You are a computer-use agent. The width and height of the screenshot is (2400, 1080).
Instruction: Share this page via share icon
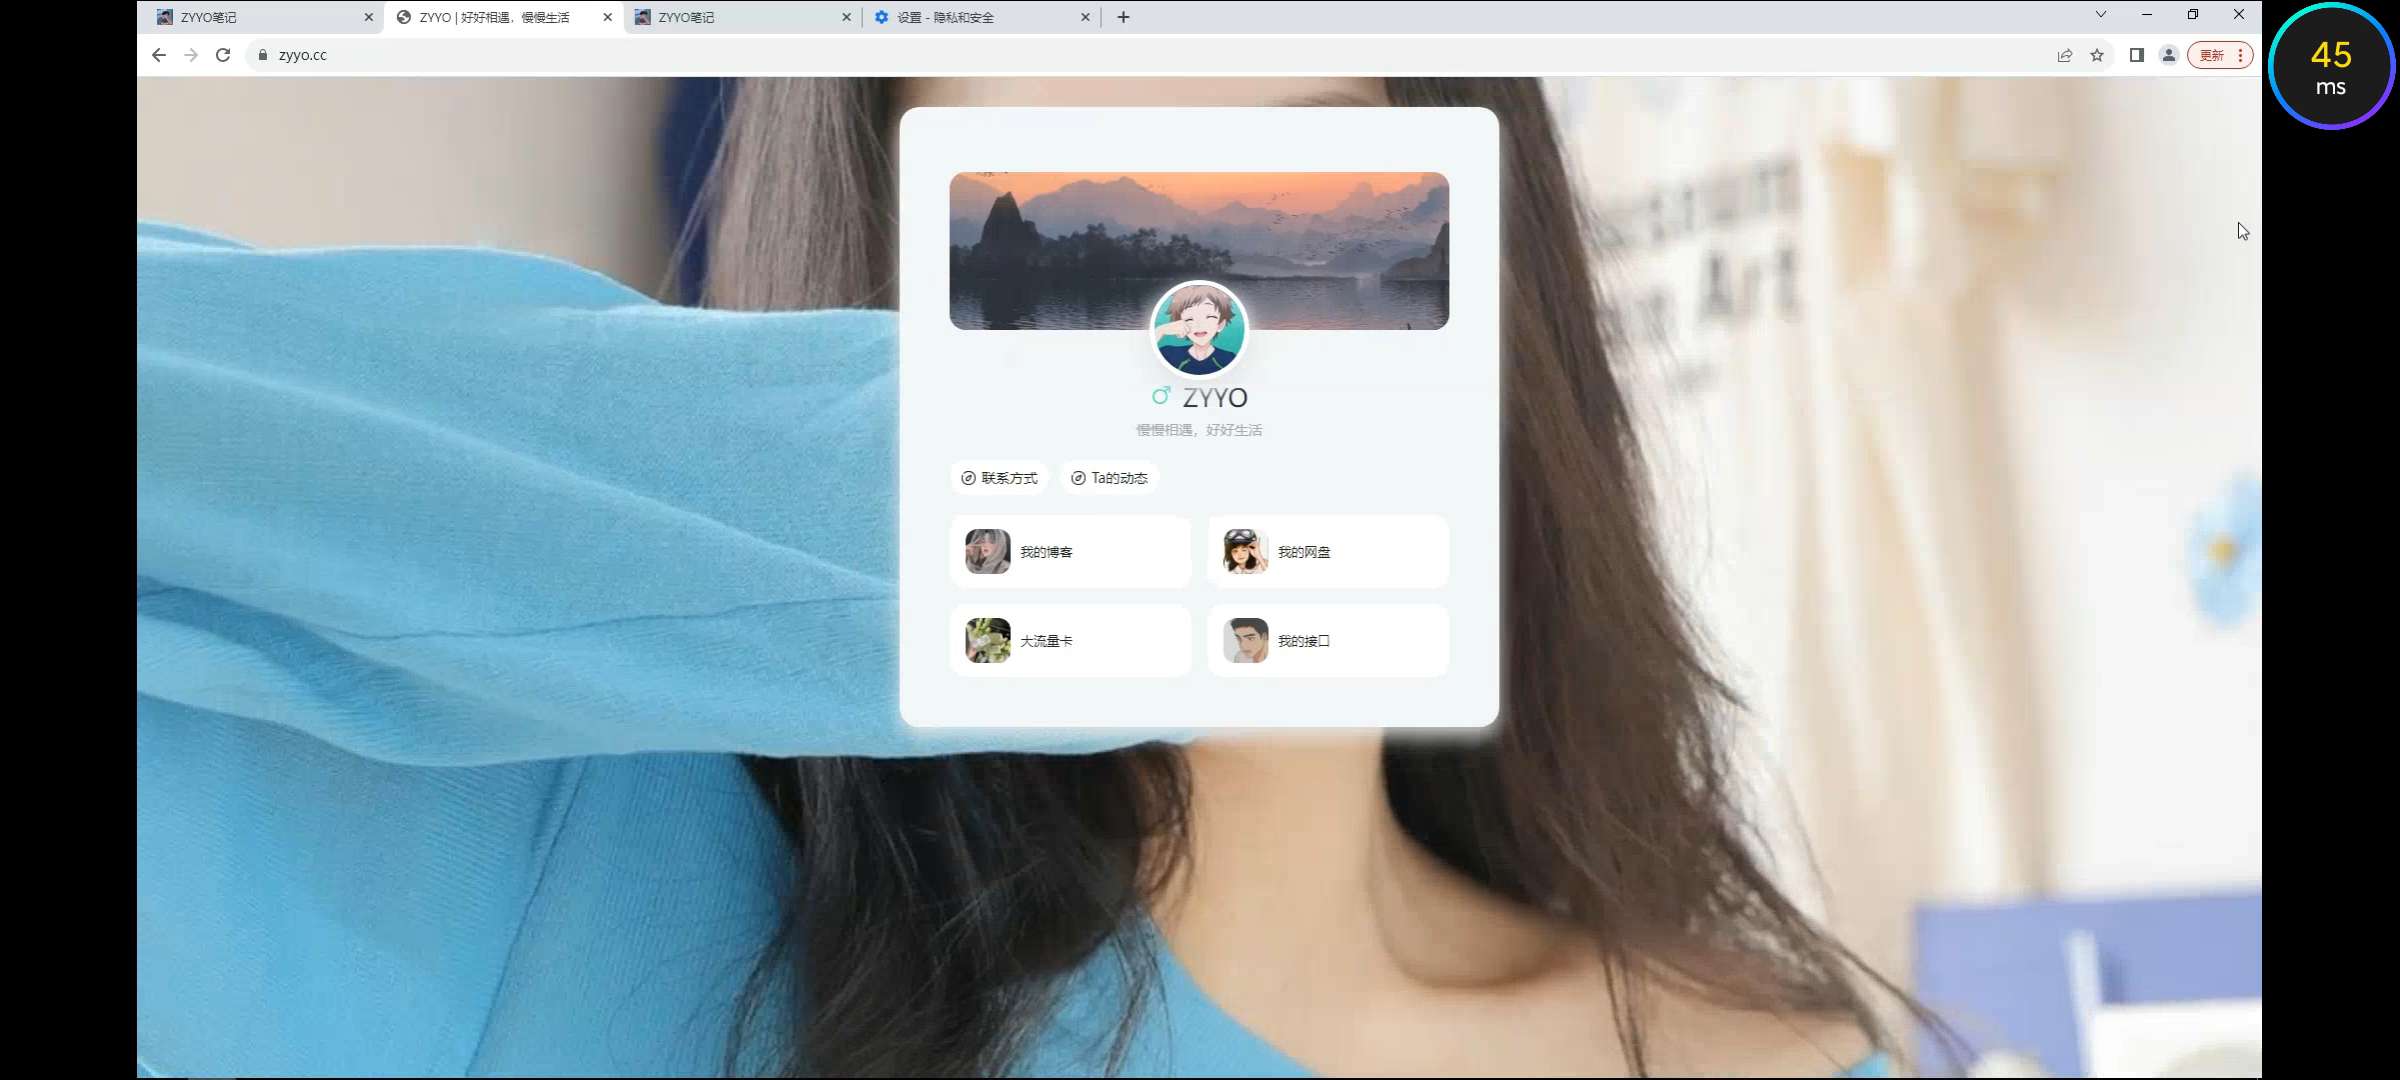pos(2064,55)
